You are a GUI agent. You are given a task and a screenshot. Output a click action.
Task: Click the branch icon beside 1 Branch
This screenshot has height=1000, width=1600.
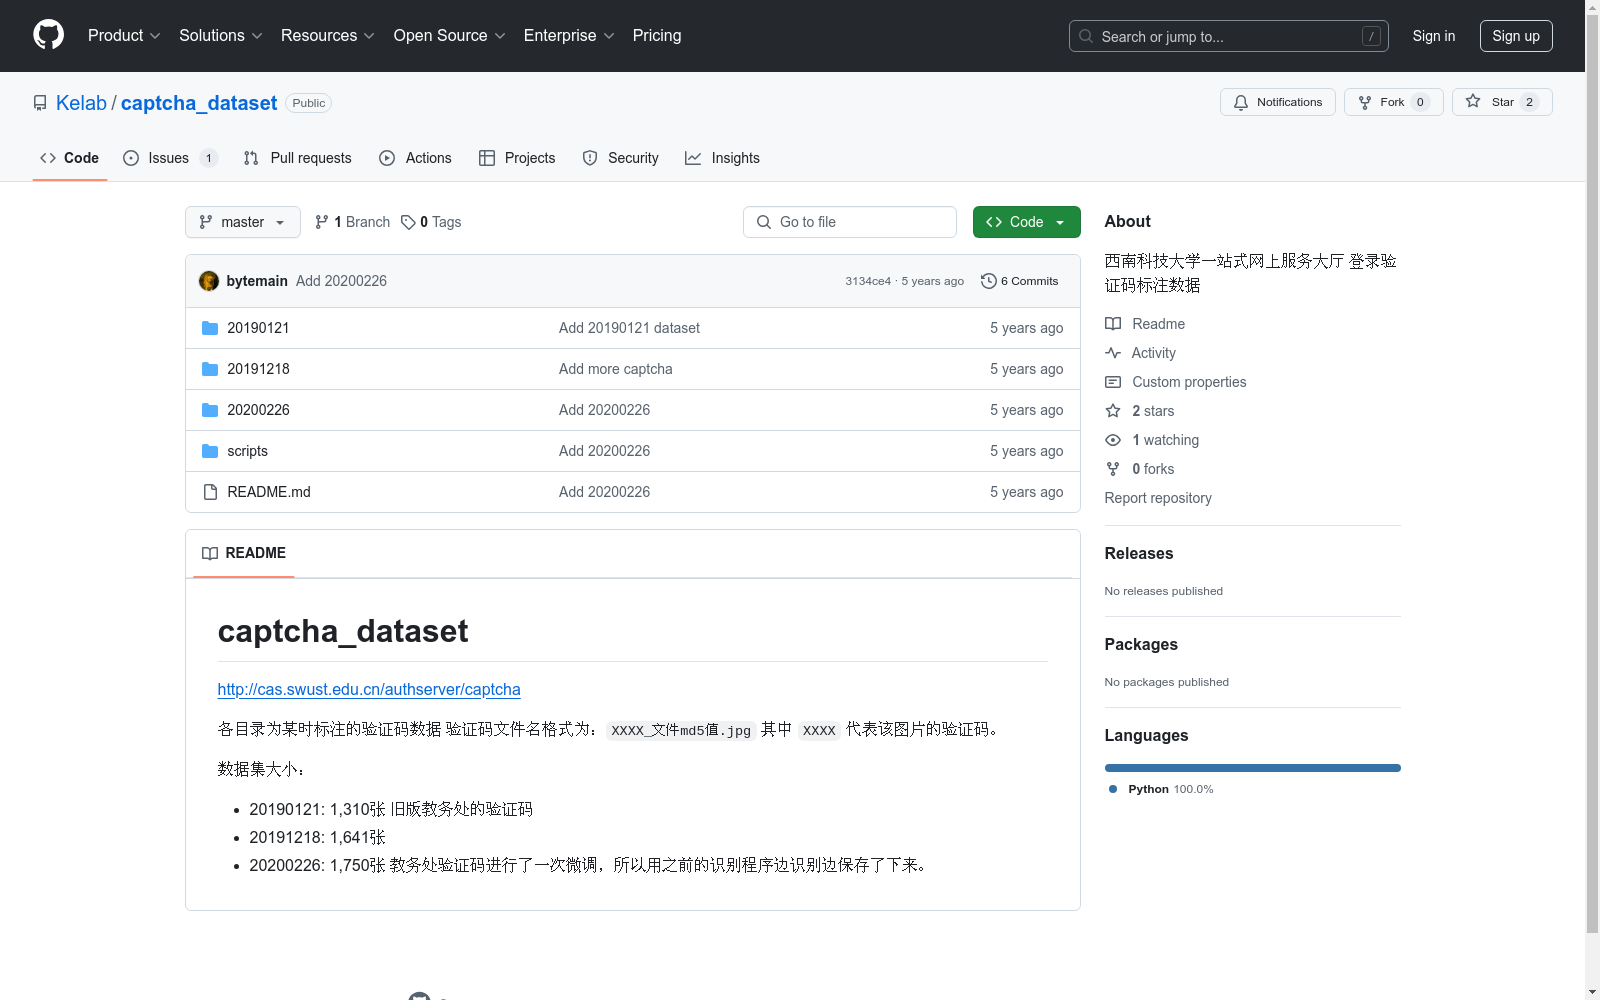[x=322, y=222]
